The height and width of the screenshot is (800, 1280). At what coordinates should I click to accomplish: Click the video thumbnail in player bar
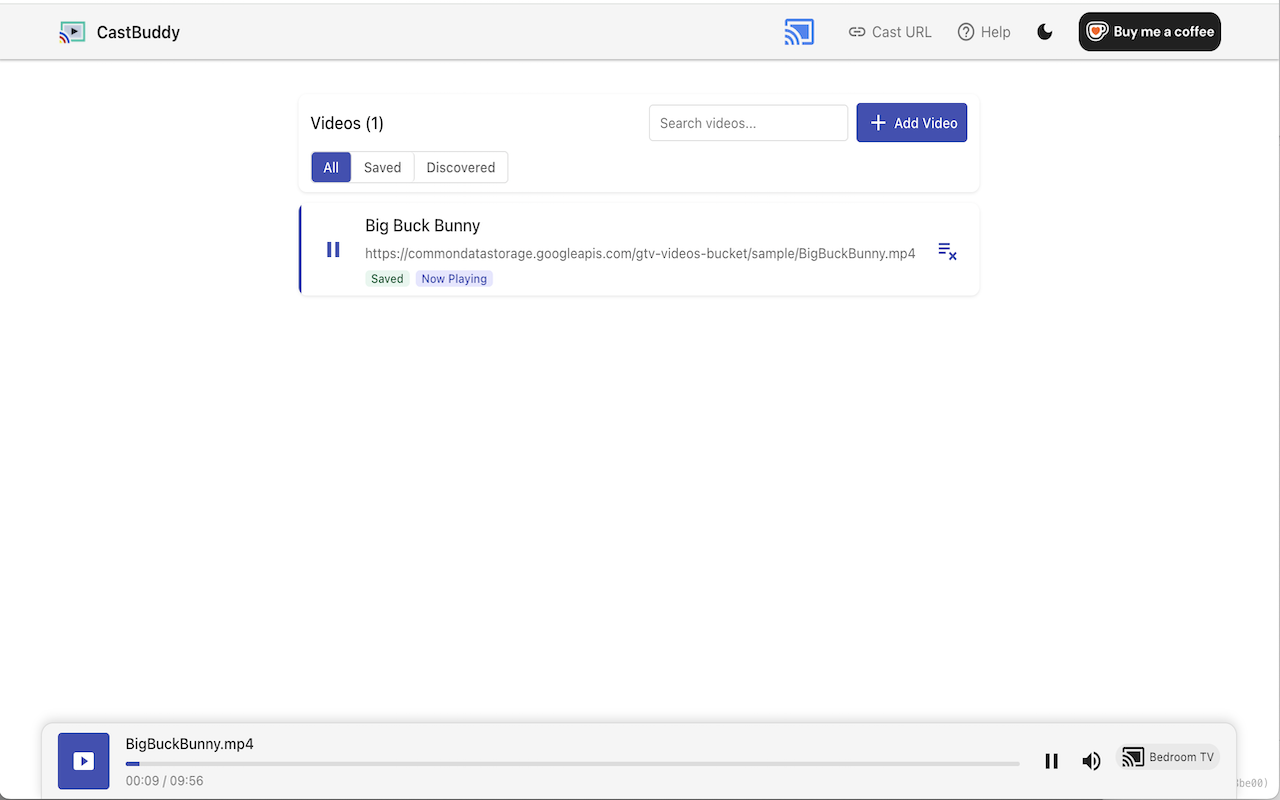pyautogui.click(x=84, y=761)
